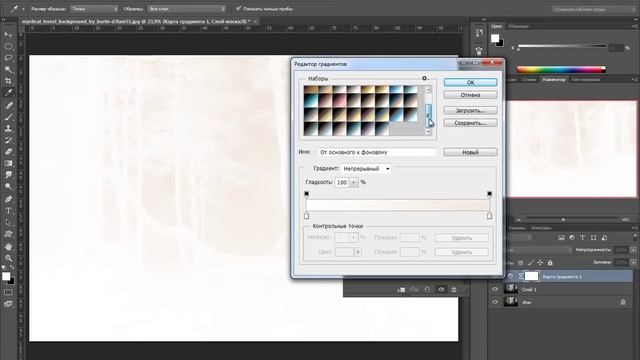The image size is (640, 360).
Task: Select the Magic Wand tool
Action: [x=8, y=69]
